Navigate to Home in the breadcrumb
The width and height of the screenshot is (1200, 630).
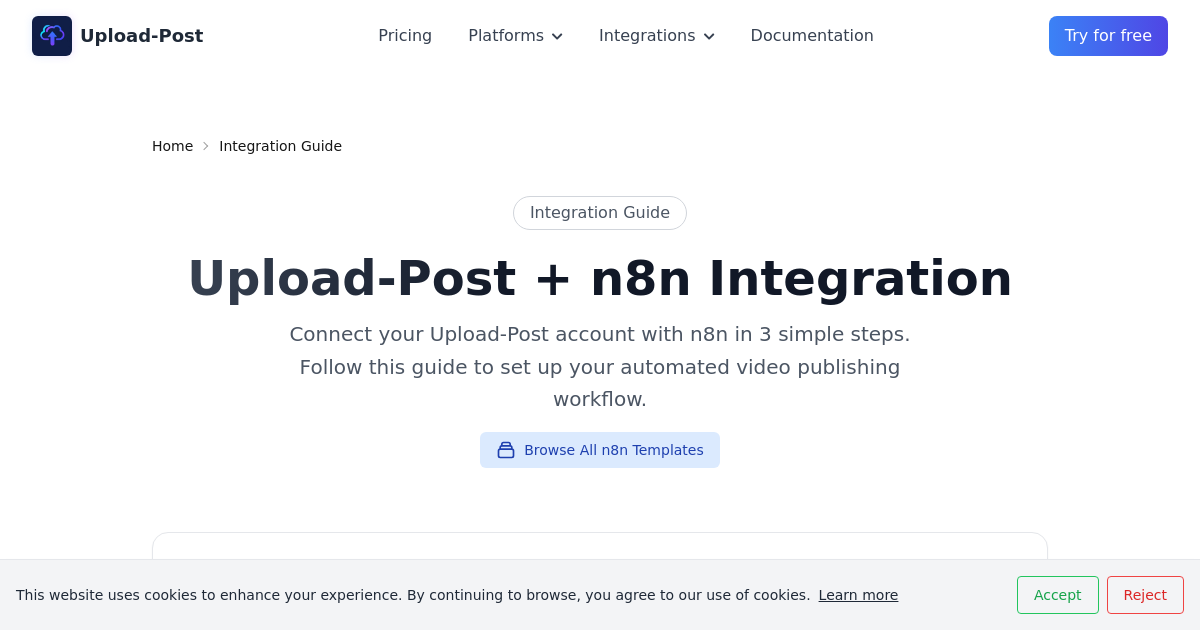coord(172,146)
